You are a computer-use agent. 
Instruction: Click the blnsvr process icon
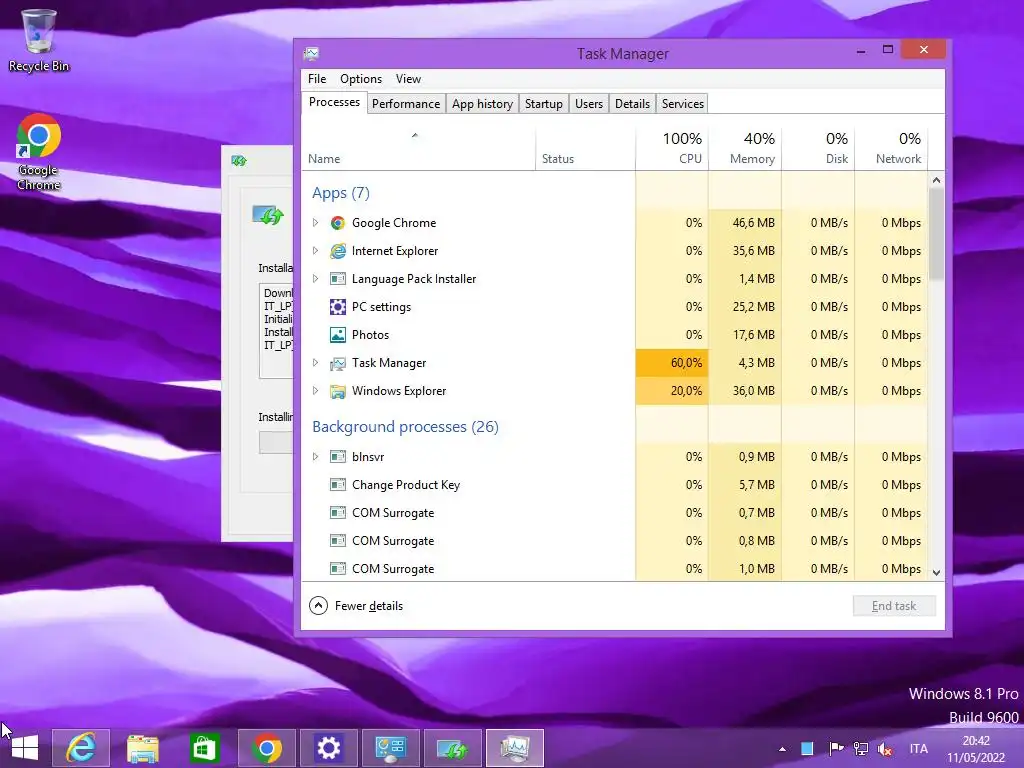pyautogui.click(x=338, y=456)
